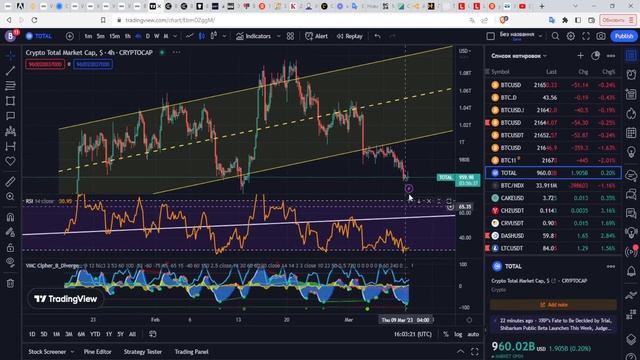Open the layout setup square icon
The width and height of the screenshot is (640, 360).
[x=491, y=36]
